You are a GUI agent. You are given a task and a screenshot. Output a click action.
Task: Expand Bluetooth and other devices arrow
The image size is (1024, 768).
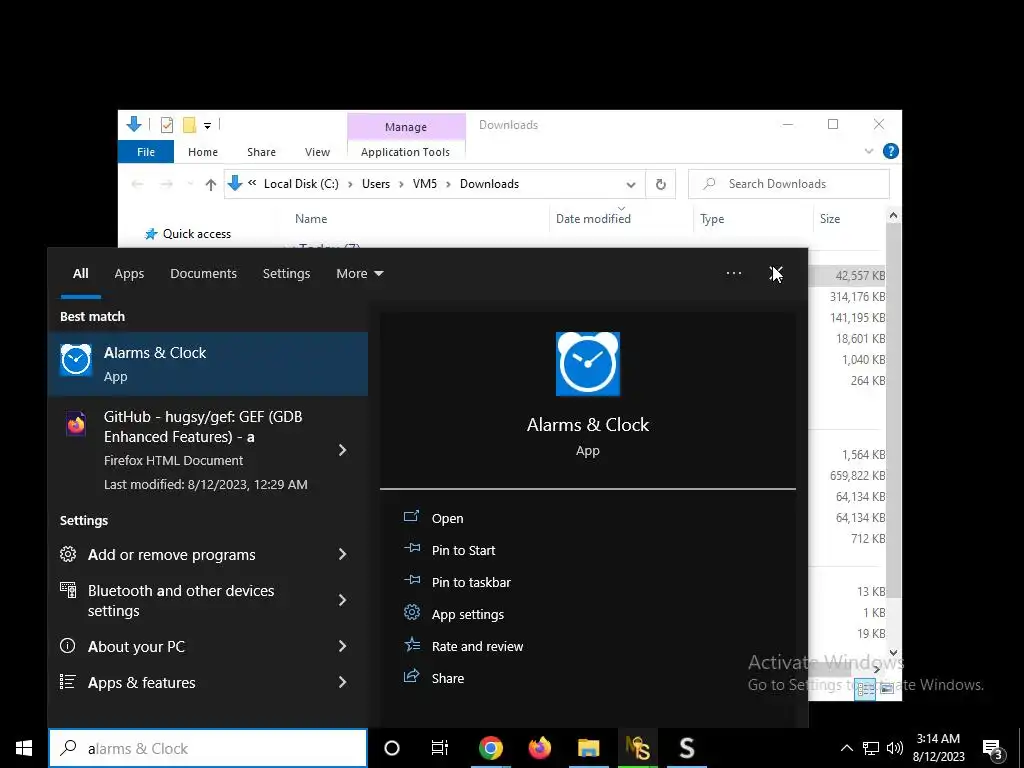pos(343,600)
